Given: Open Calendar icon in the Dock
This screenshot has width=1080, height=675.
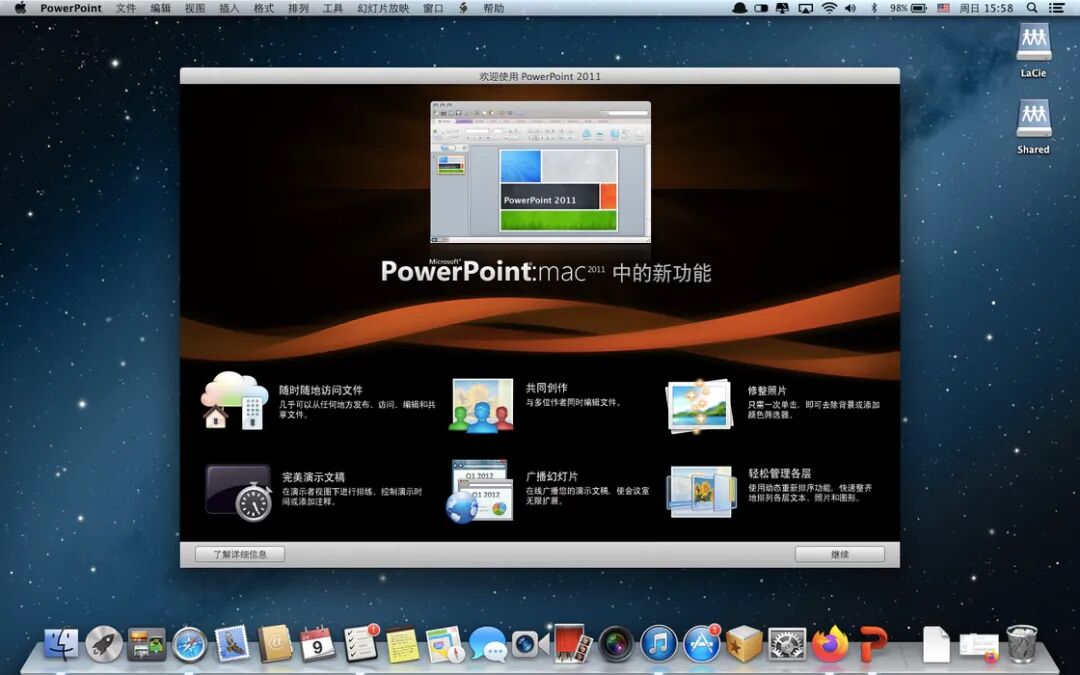Looking at the screenshot, I should click(x=318, y=645).
